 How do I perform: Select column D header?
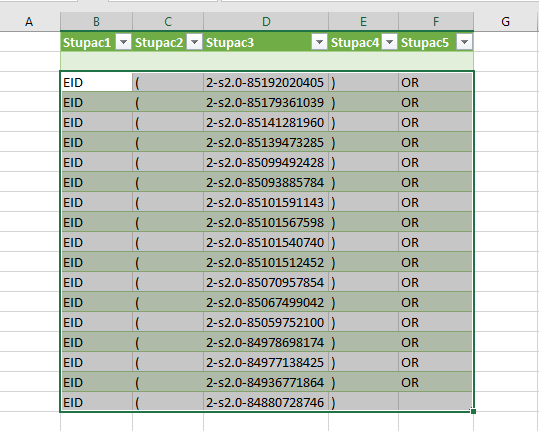click(x=266, y=22)
